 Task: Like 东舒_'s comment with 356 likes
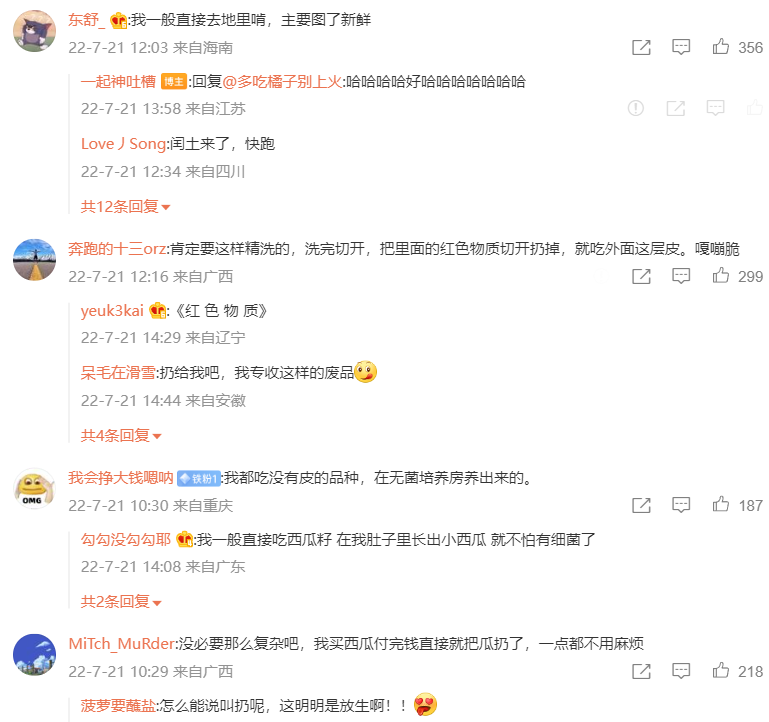(x=720, y=47)
